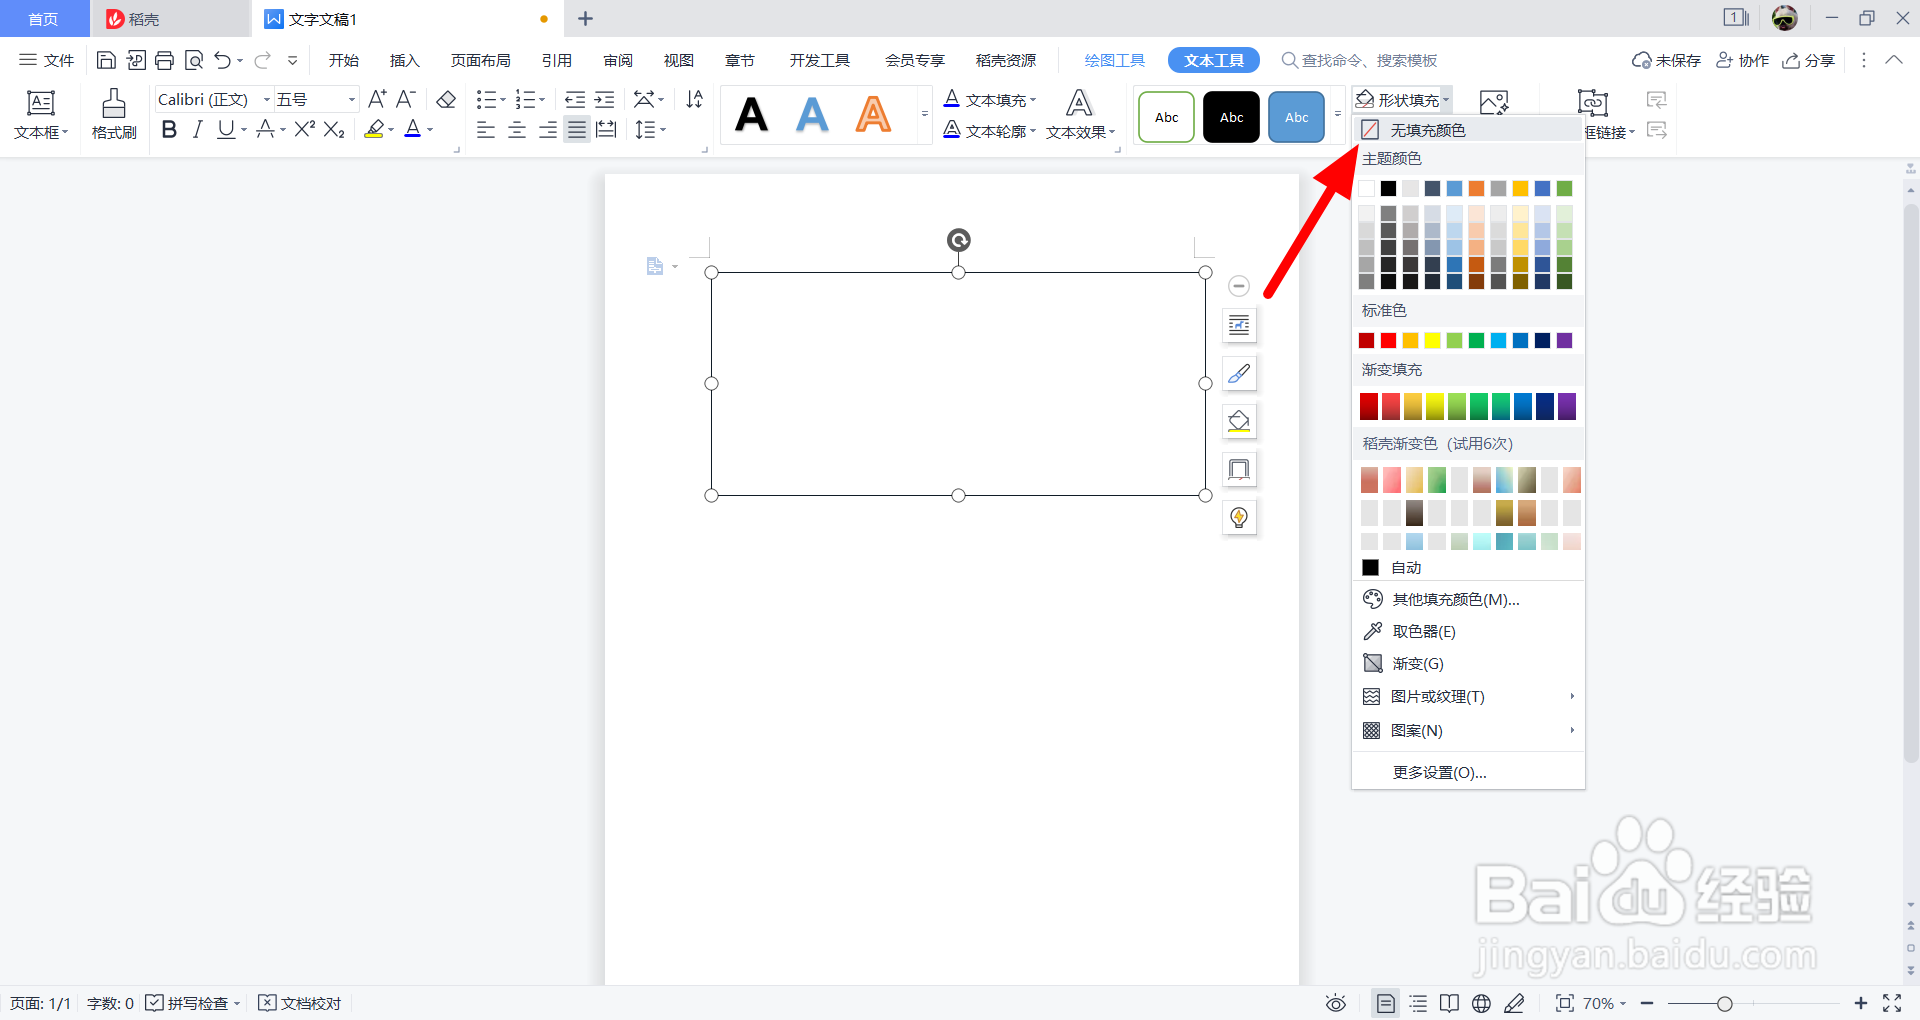Toggle bold formatting
The width and height of the screenshot is (1920, 1020).
click(169, 129)
